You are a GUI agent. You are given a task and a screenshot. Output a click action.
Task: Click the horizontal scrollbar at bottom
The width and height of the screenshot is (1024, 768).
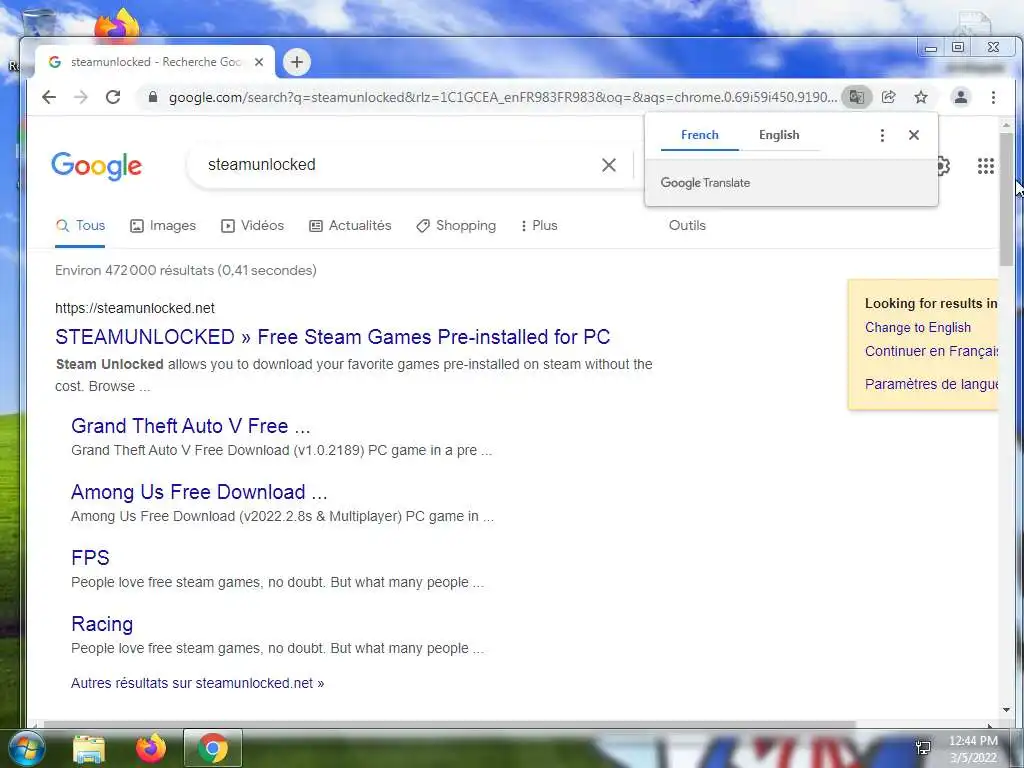pyautogui.click(x=449, y=724)
